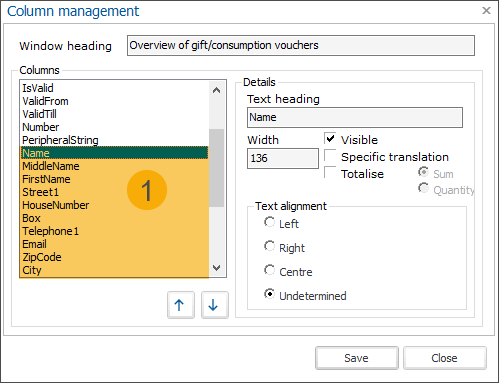
Task: Select Street1 column entry
Action: (x=114, y=192)
